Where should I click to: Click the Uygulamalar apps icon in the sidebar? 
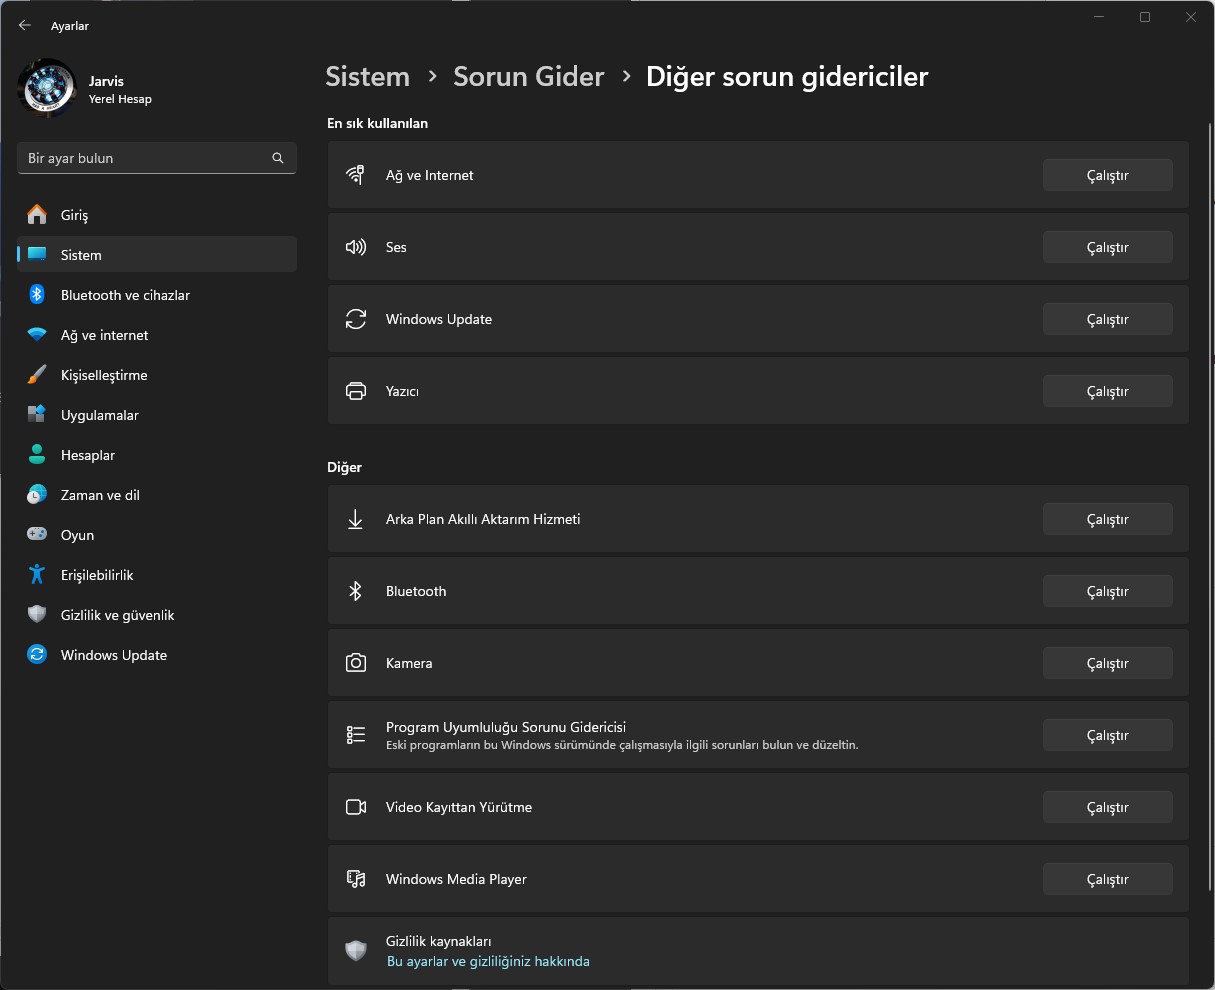pos(37,415)
